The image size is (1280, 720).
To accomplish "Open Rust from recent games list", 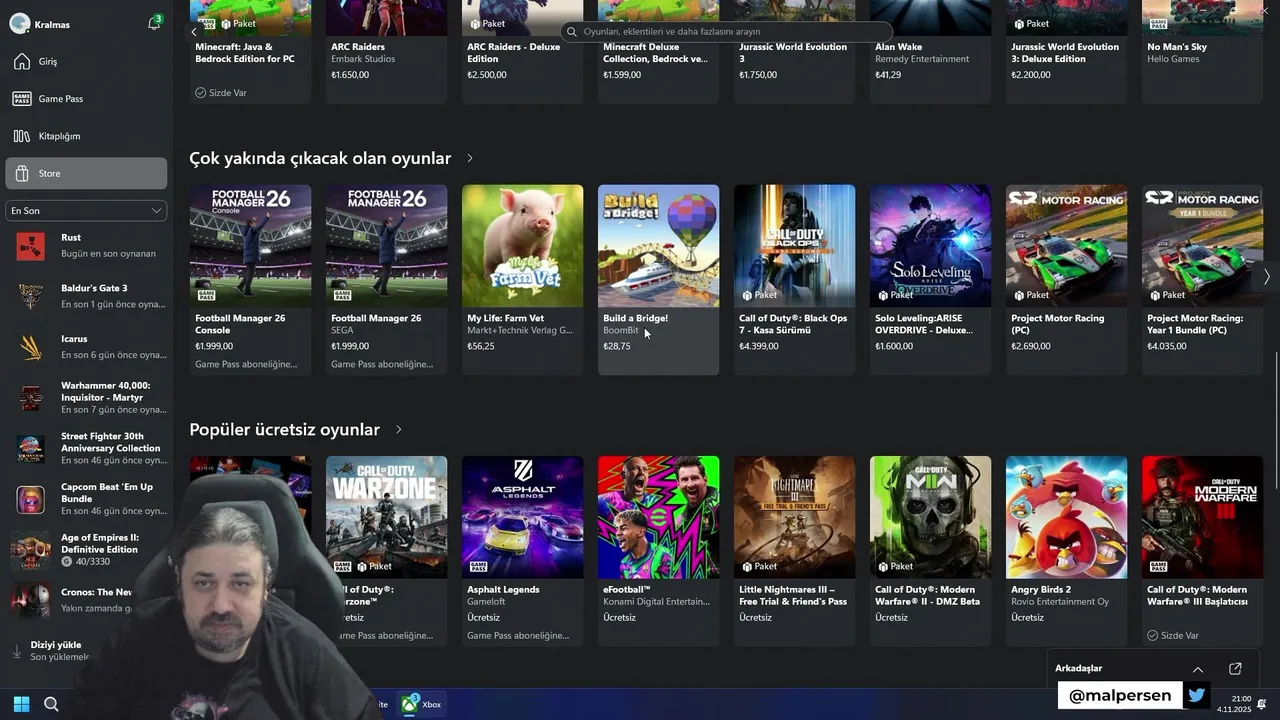I will click(86, 245).
